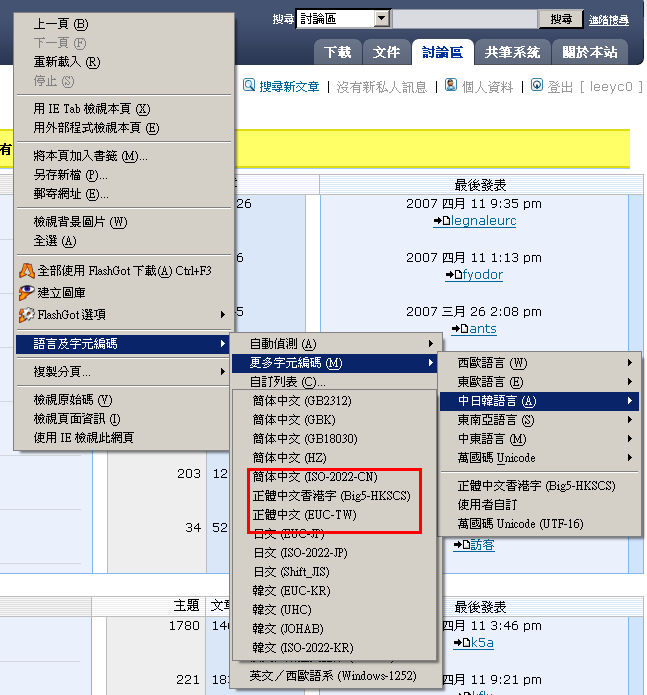Select 使用者自訂 encoding entry

click(x=539, y=505)
